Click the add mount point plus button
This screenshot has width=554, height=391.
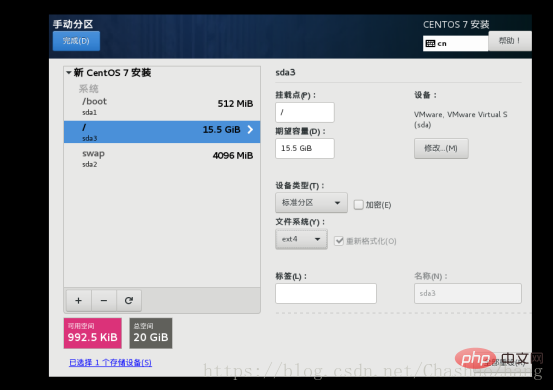point(79,301)
